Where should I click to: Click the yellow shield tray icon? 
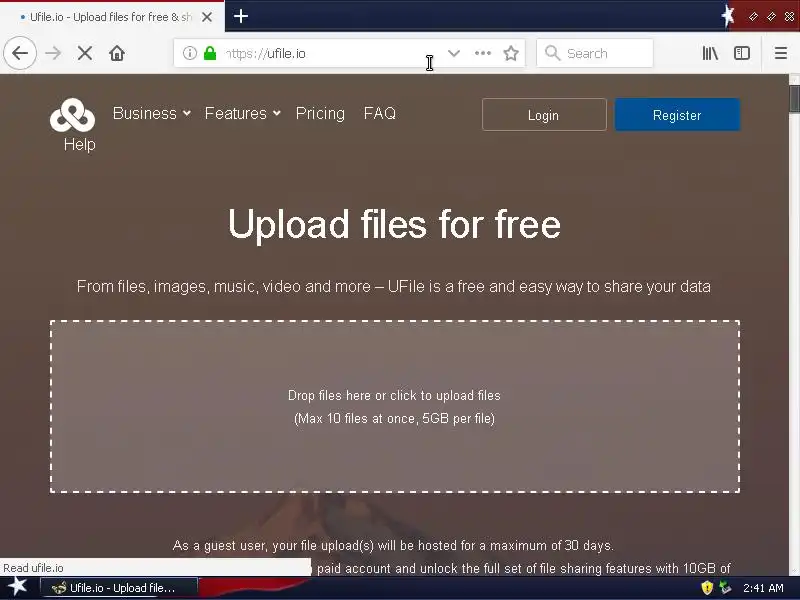pos(707,588)
